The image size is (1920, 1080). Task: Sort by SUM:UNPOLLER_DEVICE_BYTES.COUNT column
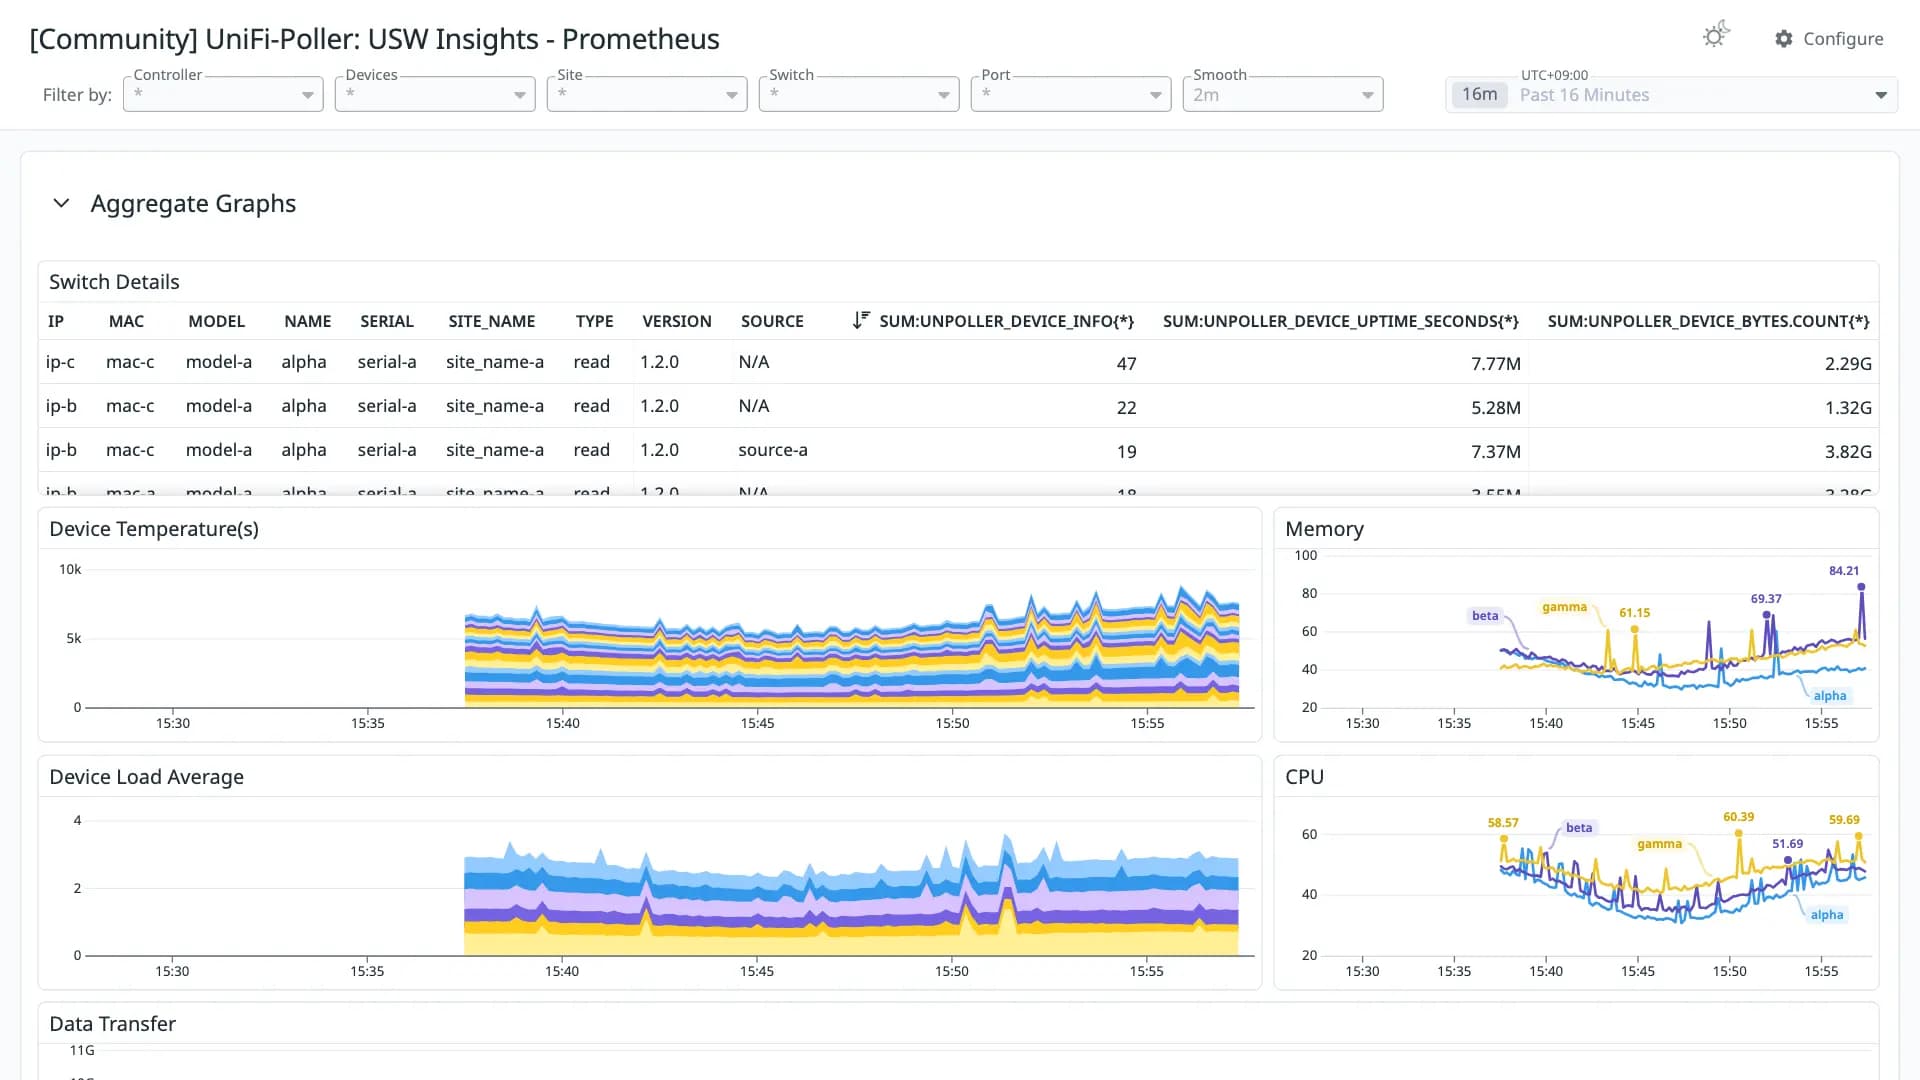click(1708, 321)
